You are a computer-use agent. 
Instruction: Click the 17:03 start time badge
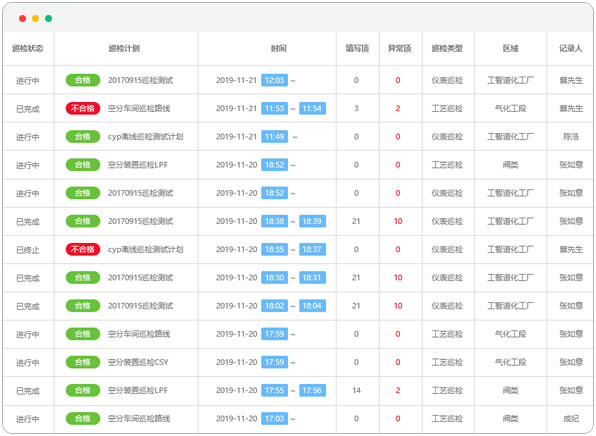[274, 419]
